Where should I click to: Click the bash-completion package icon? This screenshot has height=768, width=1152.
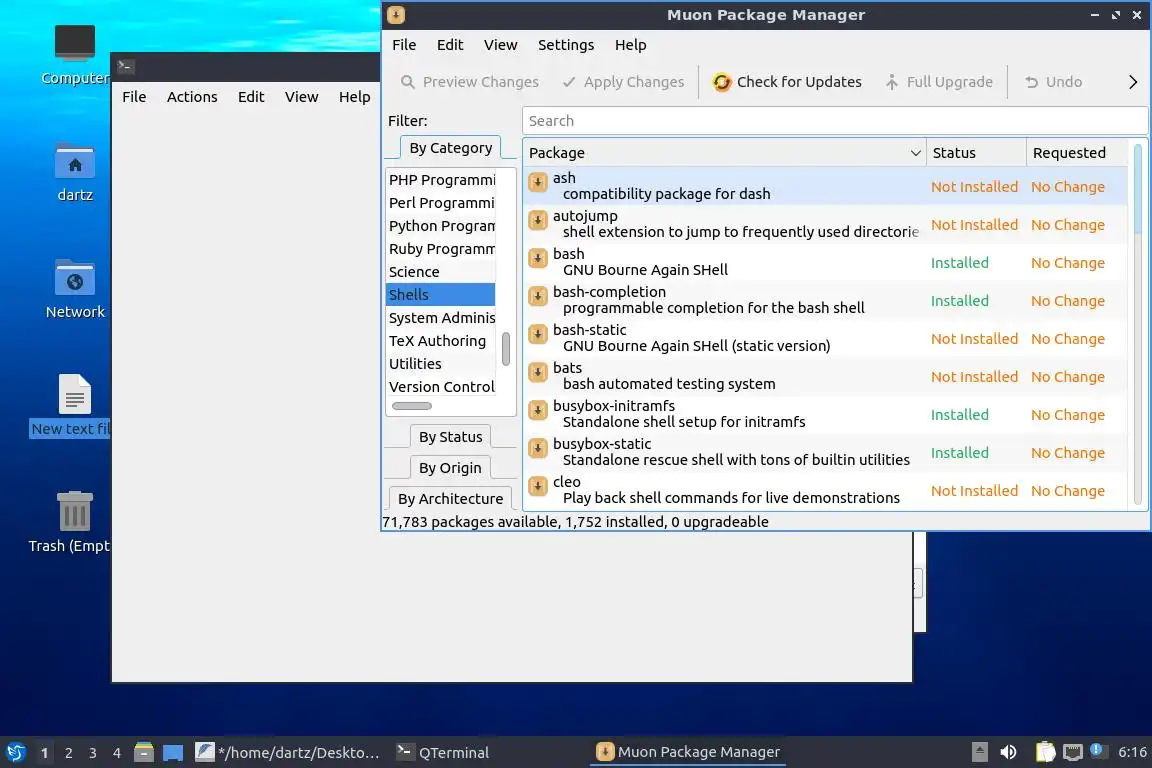pos(538,295)
